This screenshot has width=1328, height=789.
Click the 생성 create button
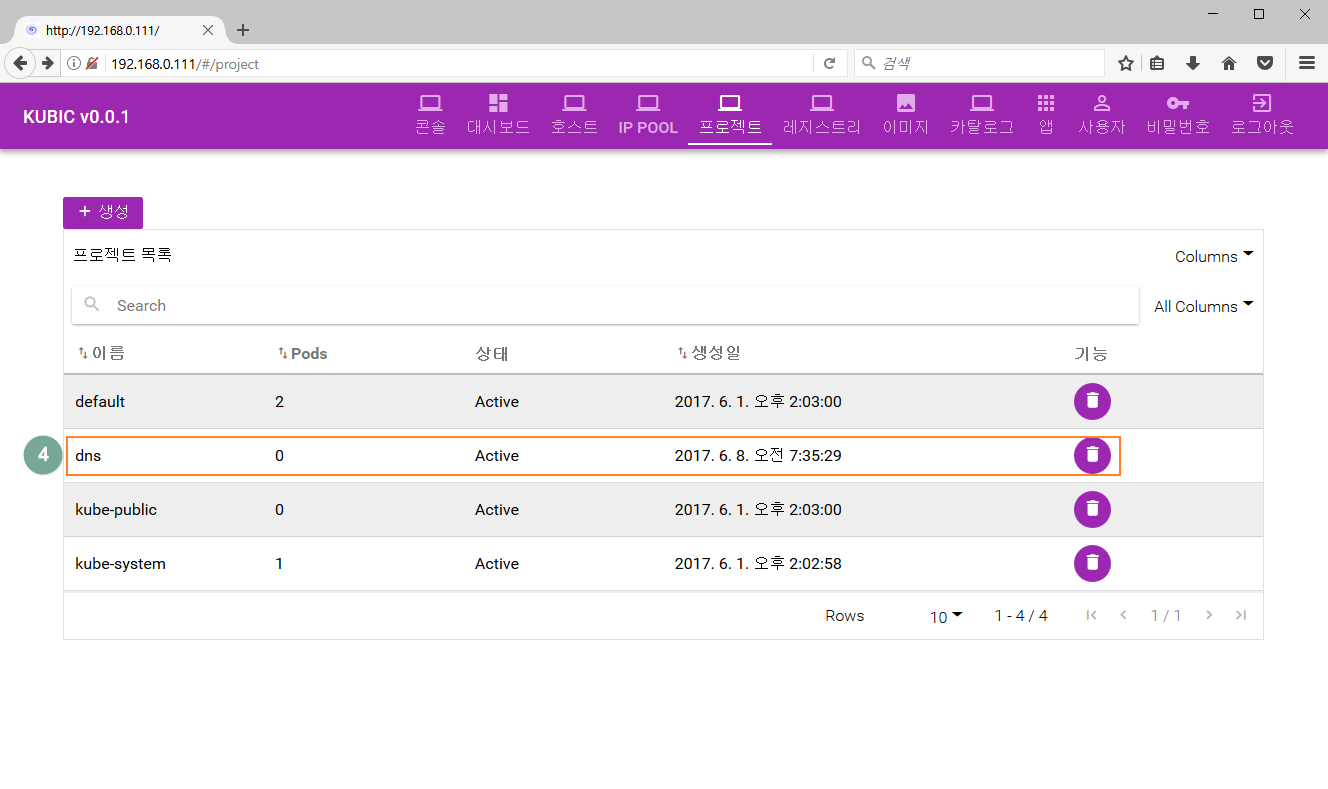click(x=103, y=212)
